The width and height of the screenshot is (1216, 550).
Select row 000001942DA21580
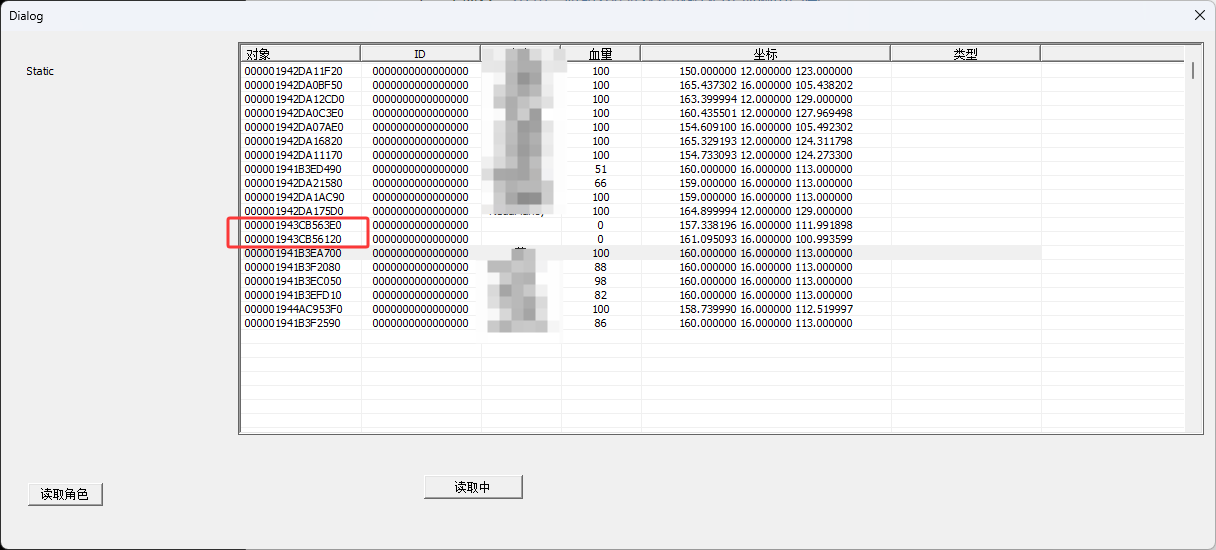tap(641, 183)
